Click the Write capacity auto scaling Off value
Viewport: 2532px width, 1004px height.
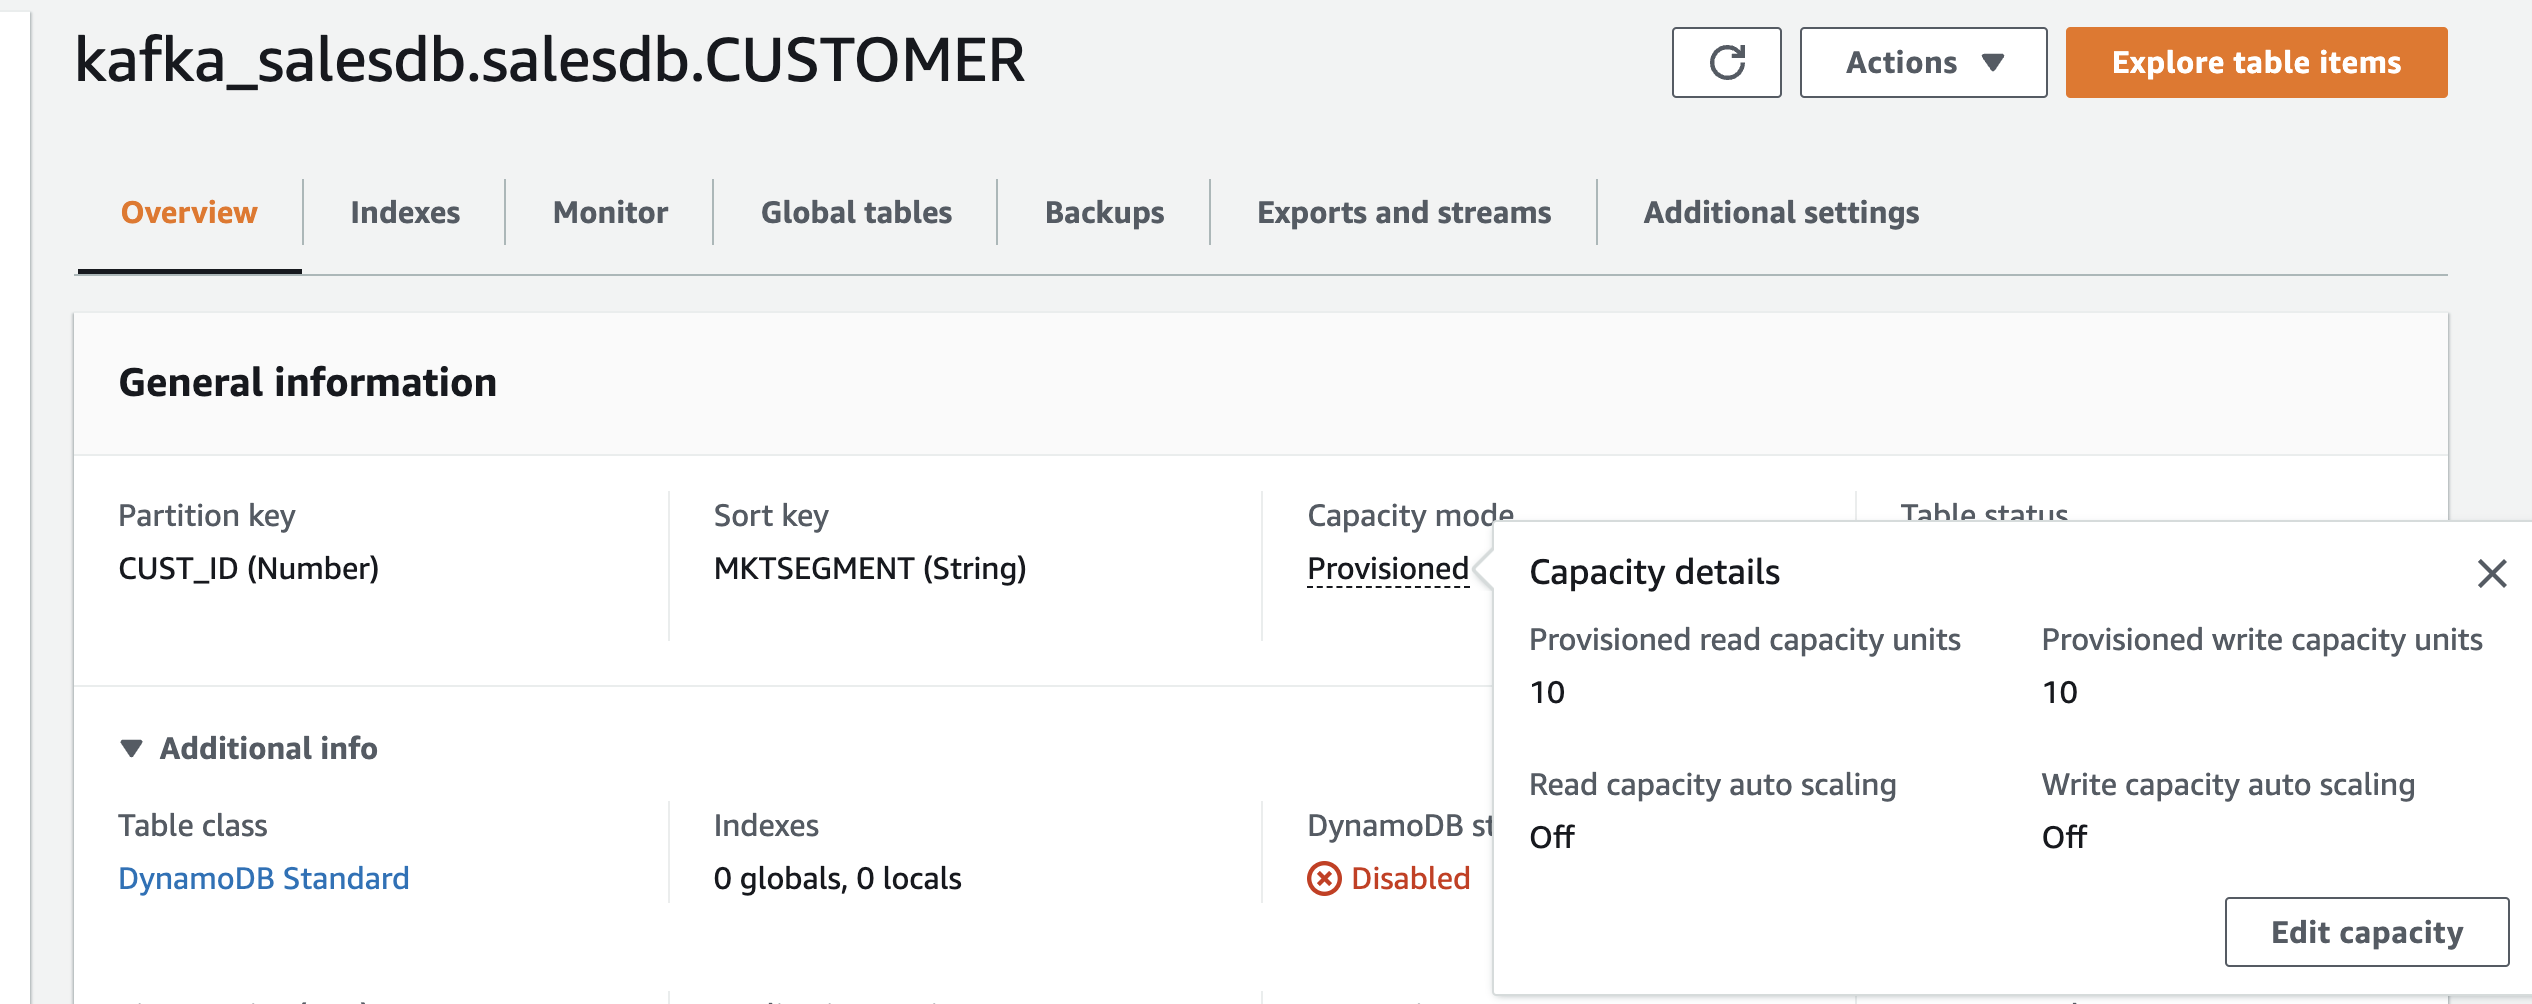pos(2064,836)
